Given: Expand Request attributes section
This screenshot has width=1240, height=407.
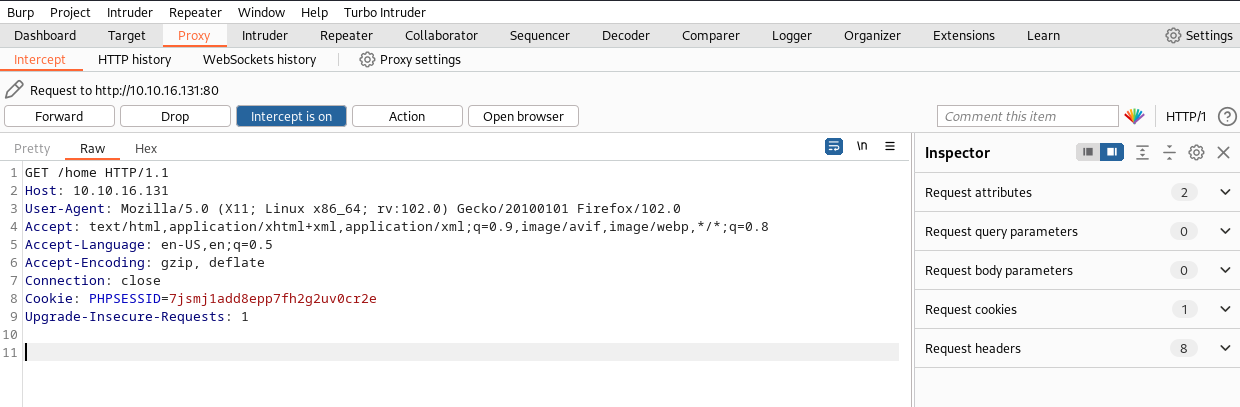Looking at the screenshot, I should (x=1226, y=192).
